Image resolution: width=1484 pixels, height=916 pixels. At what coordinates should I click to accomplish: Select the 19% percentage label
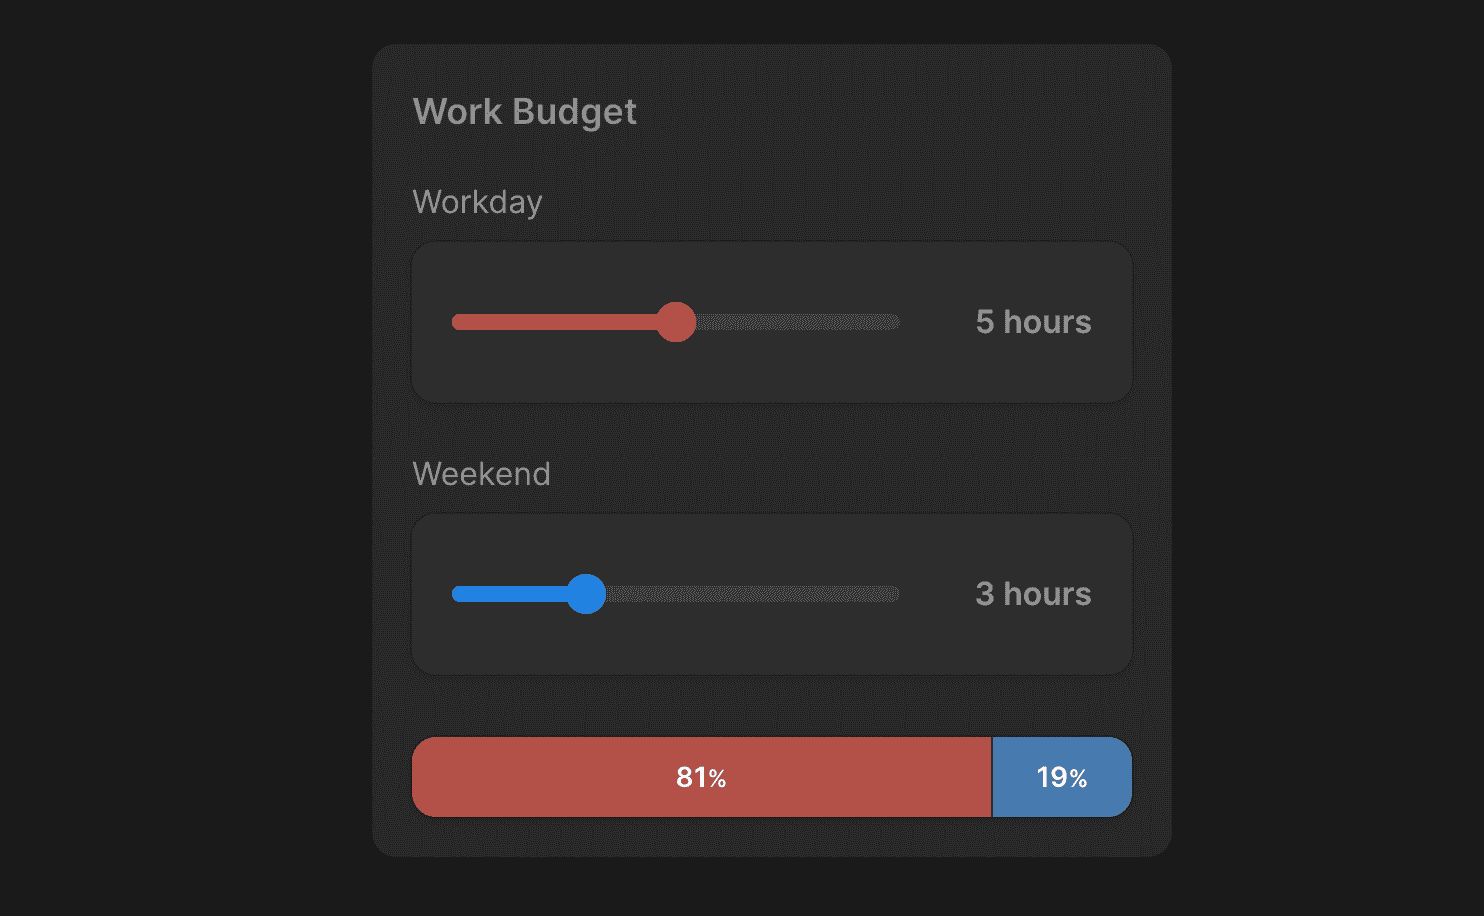[x=1062, y=776]
